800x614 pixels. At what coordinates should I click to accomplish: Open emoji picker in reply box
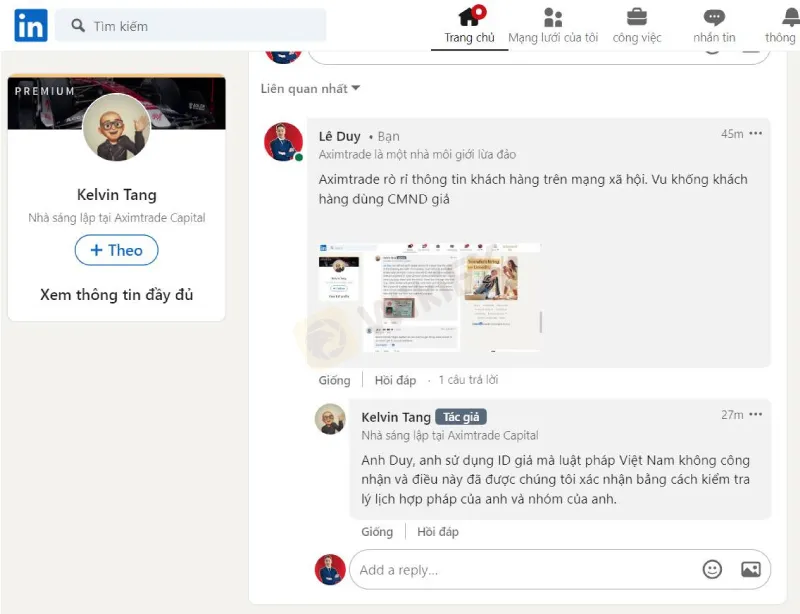point(712,569)
